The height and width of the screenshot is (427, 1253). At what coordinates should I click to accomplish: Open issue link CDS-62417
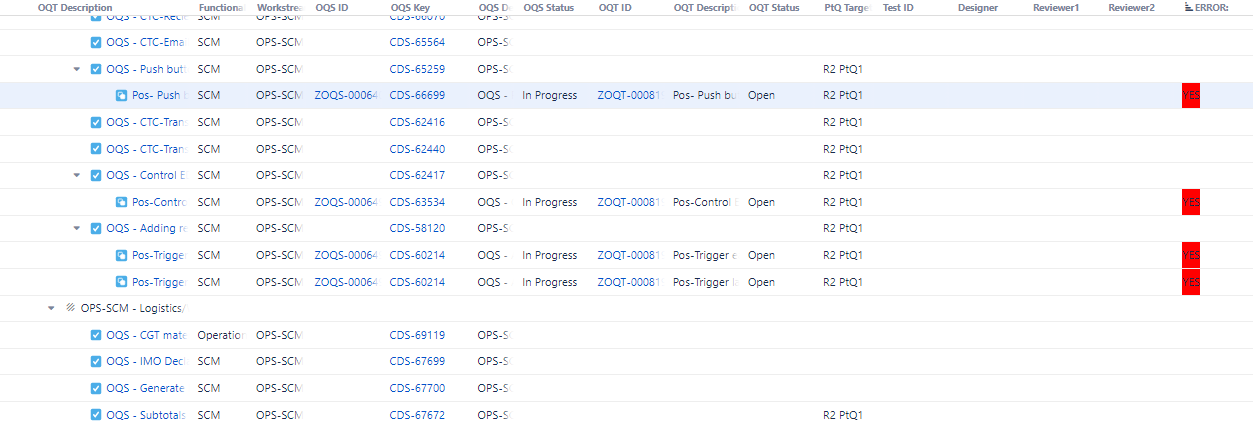[x=417, y=175]
